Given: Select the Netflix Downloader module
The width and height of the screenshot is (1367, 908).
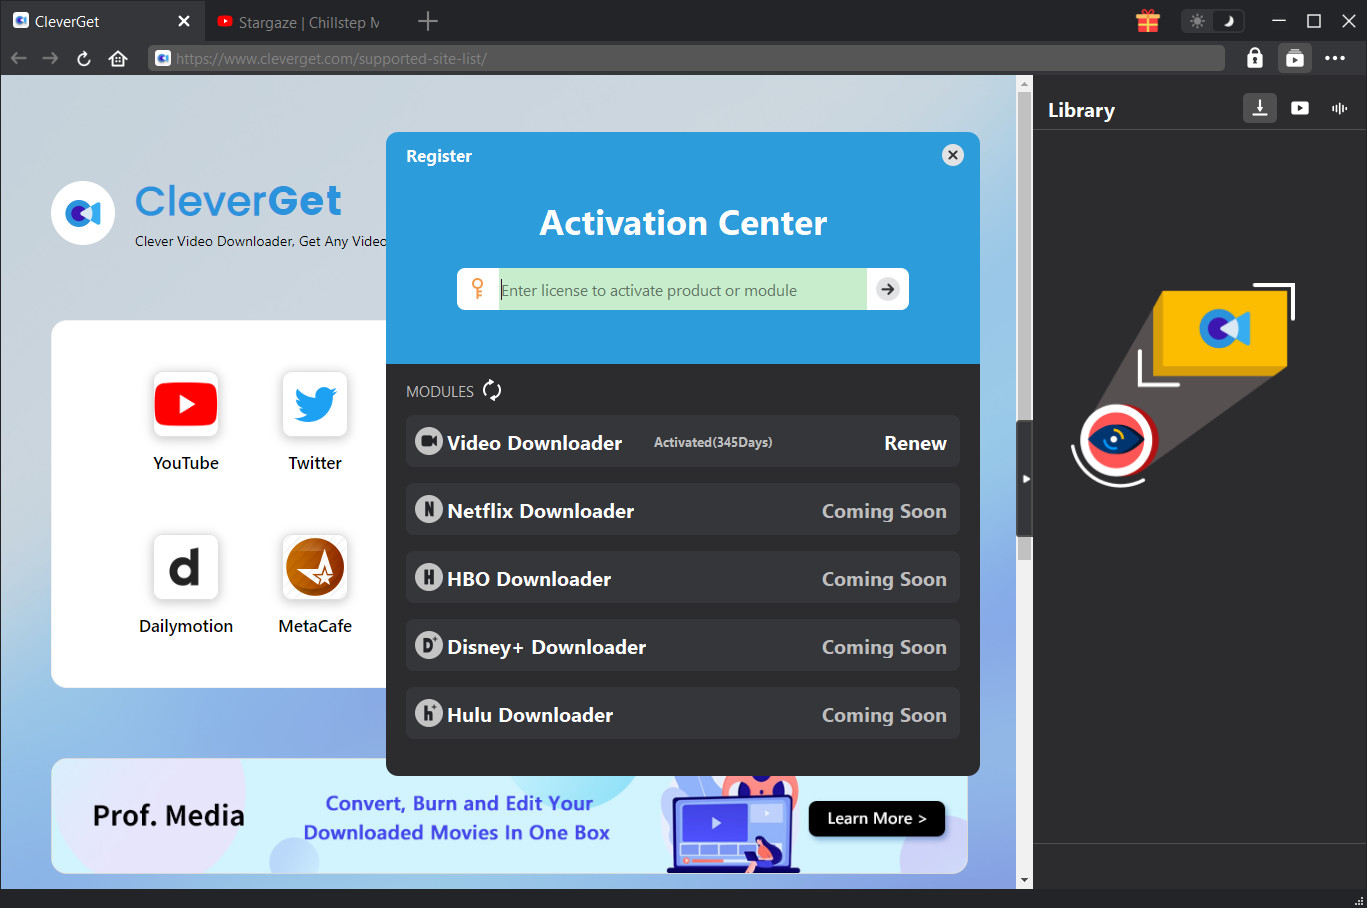Looking at the screenshot, I should 683,509.
